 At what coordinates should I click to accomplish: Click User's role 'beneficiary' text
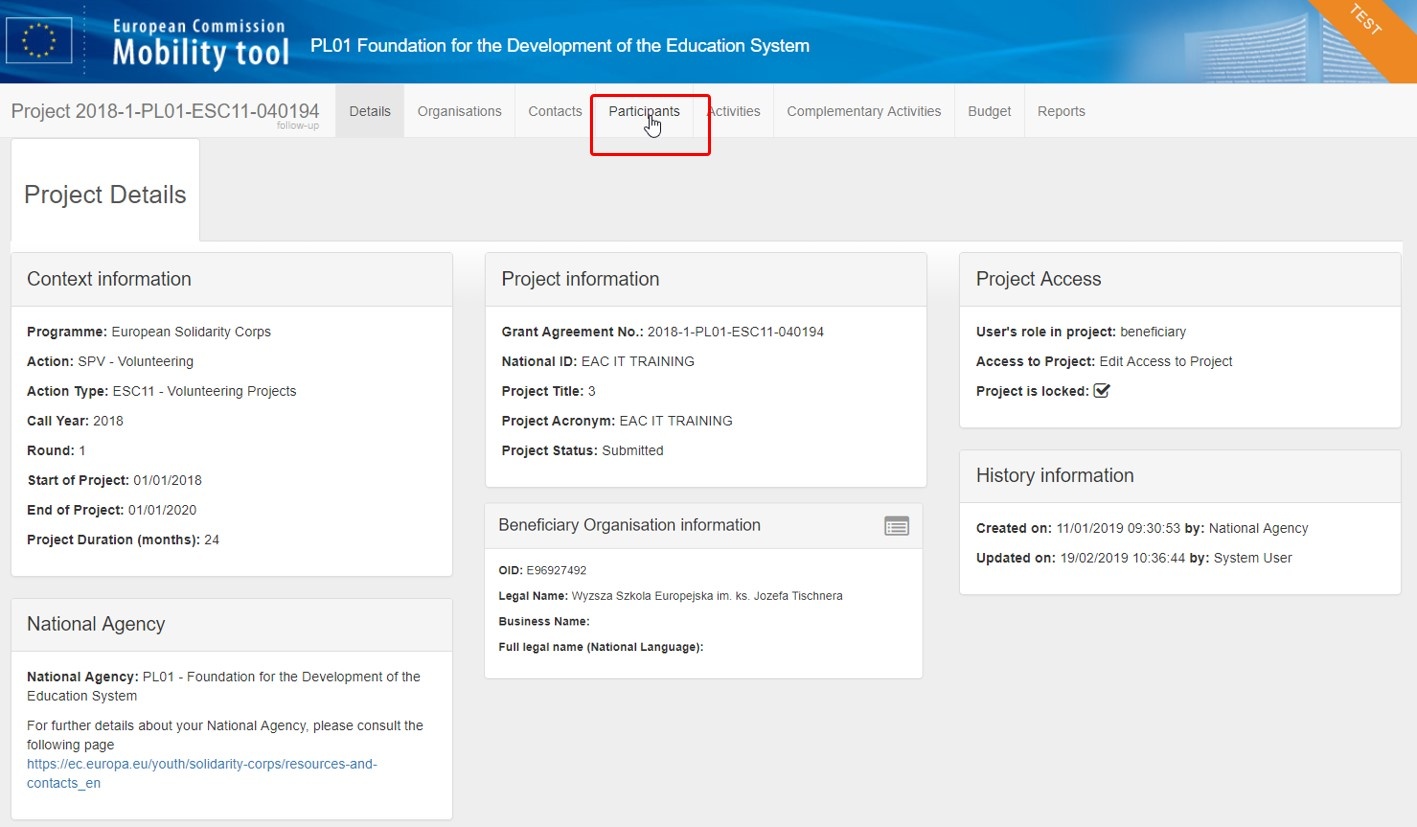click(1153, 331)
